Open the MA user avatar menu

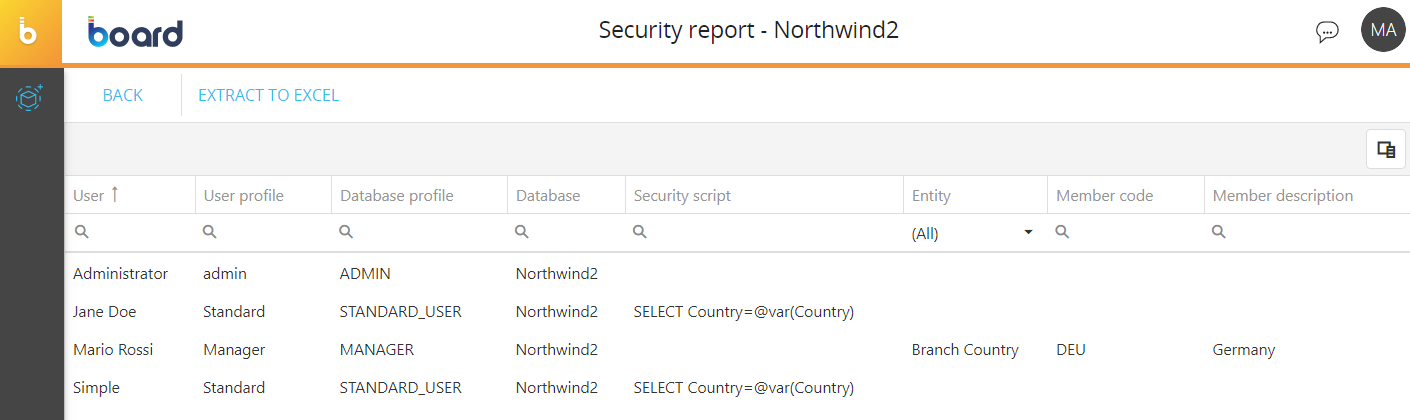pyautogui.click(x=1383, y=30)
